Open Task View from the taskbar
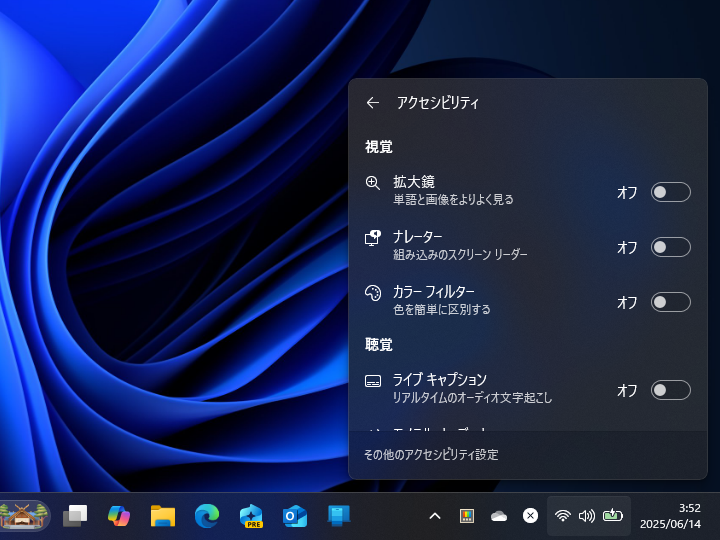The image size is (720, 540). pos(75,516)
